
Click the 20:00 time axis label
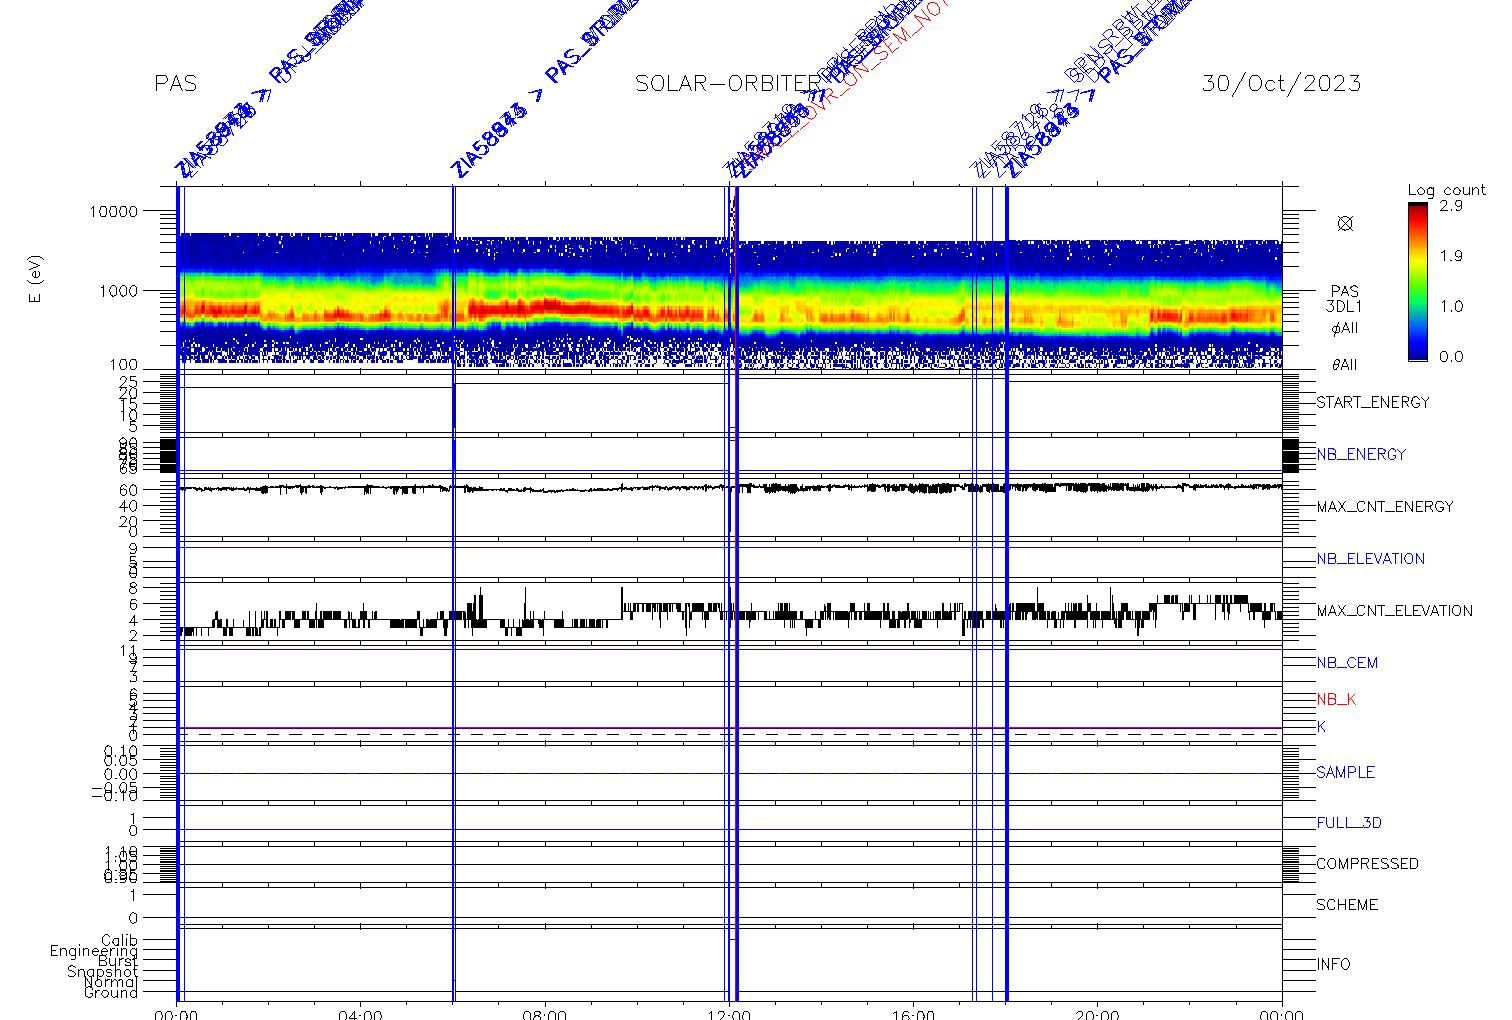click(x=1097, y=1014)
